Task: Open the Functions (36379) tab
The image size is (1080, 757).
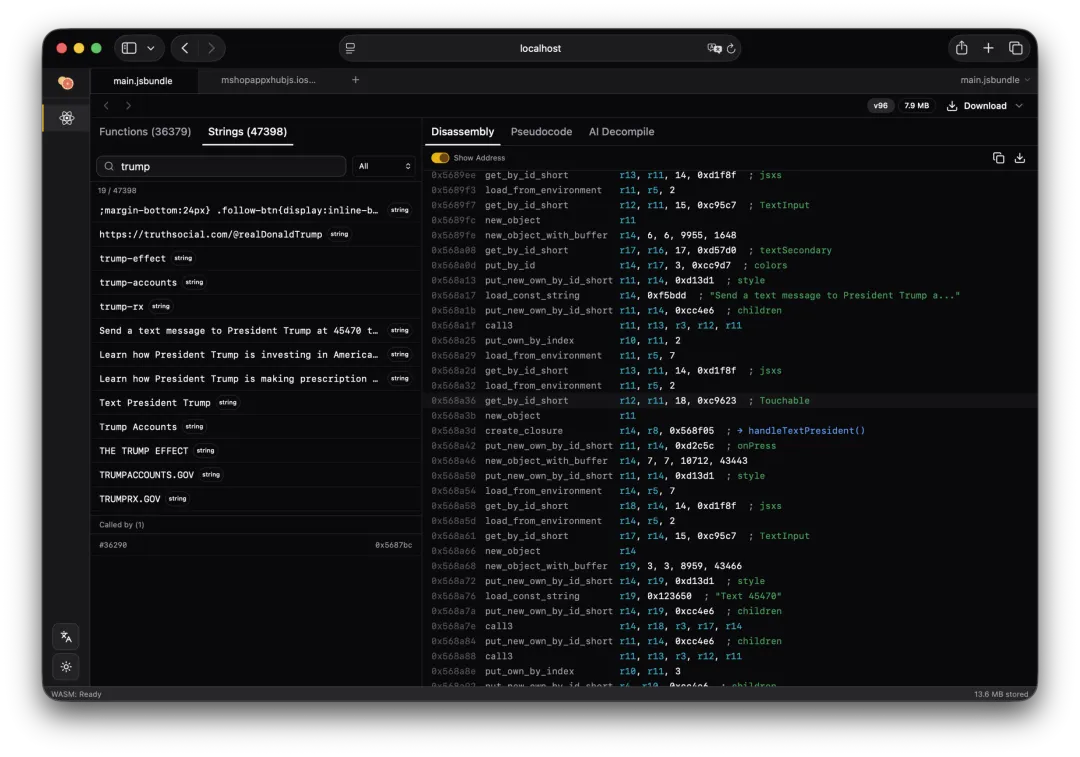Action: pos(145,132)
